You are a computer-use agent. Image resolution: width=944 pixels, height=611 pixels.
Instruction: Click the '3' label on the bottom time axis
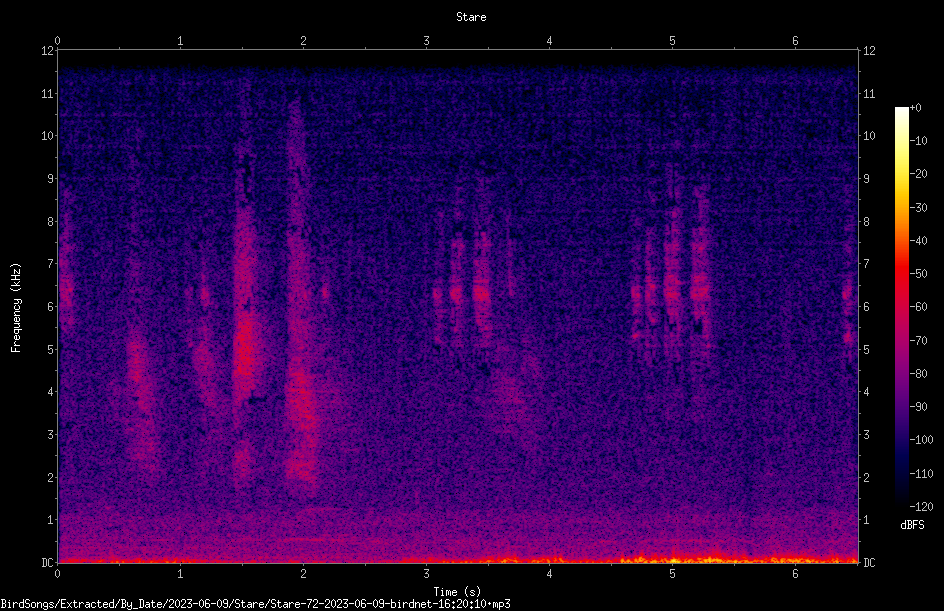(426, 574)
